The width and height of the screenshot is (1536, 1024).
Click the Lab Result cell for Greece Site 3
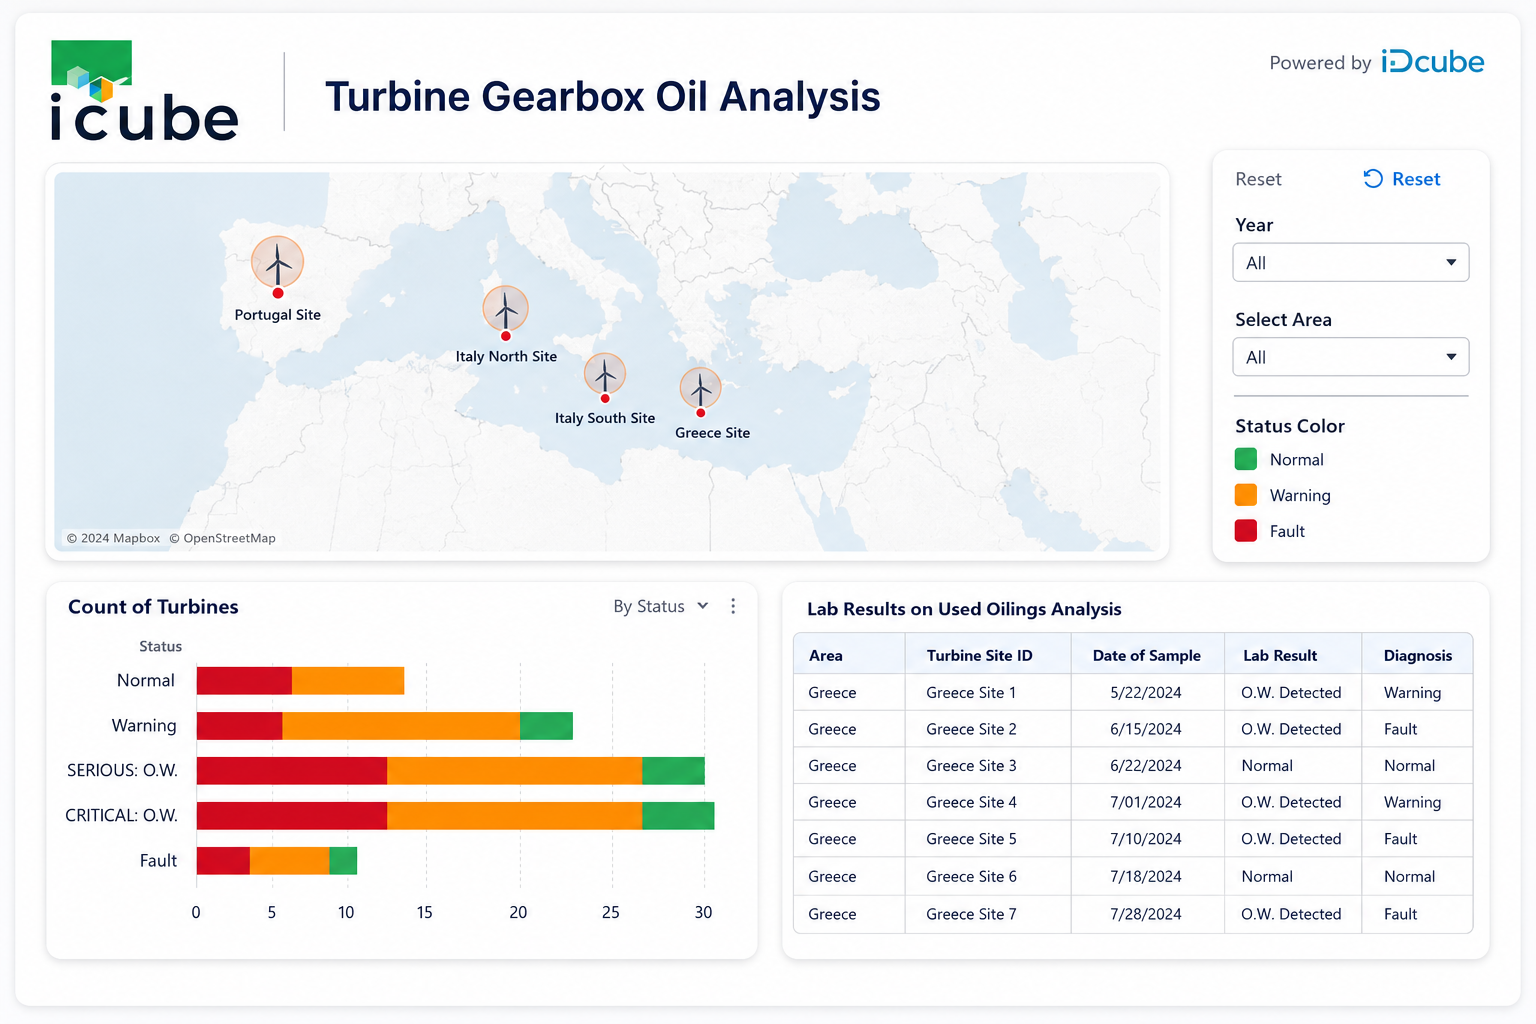[x=1293, y=766]
